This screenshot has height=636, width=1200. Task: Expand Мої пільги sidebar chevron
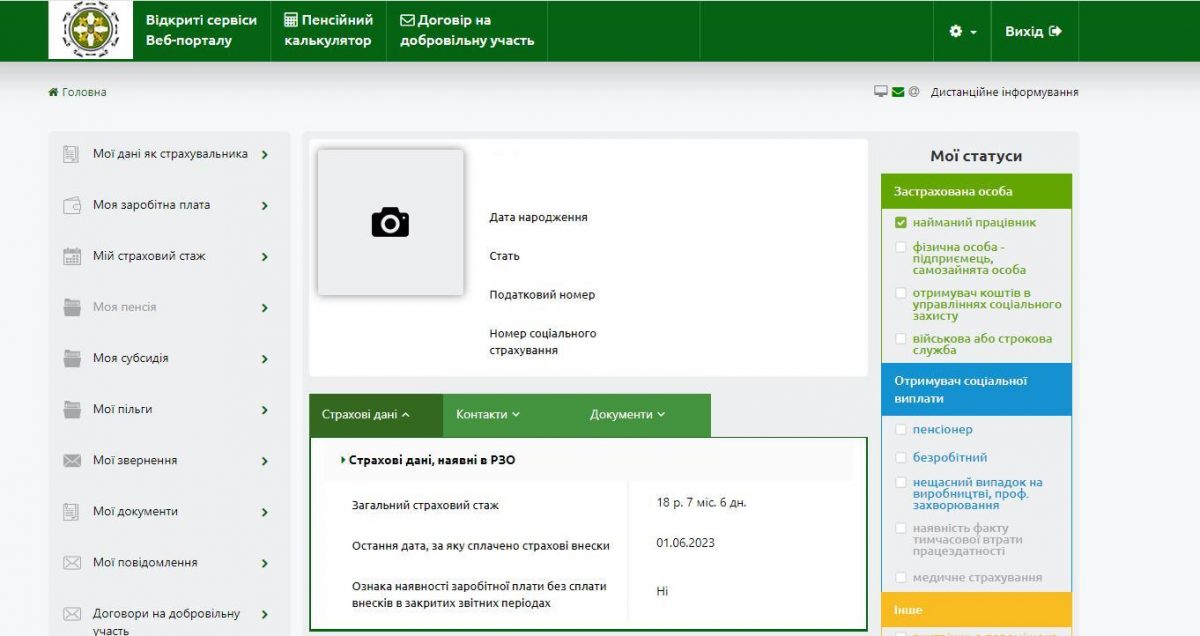point(265,410)
